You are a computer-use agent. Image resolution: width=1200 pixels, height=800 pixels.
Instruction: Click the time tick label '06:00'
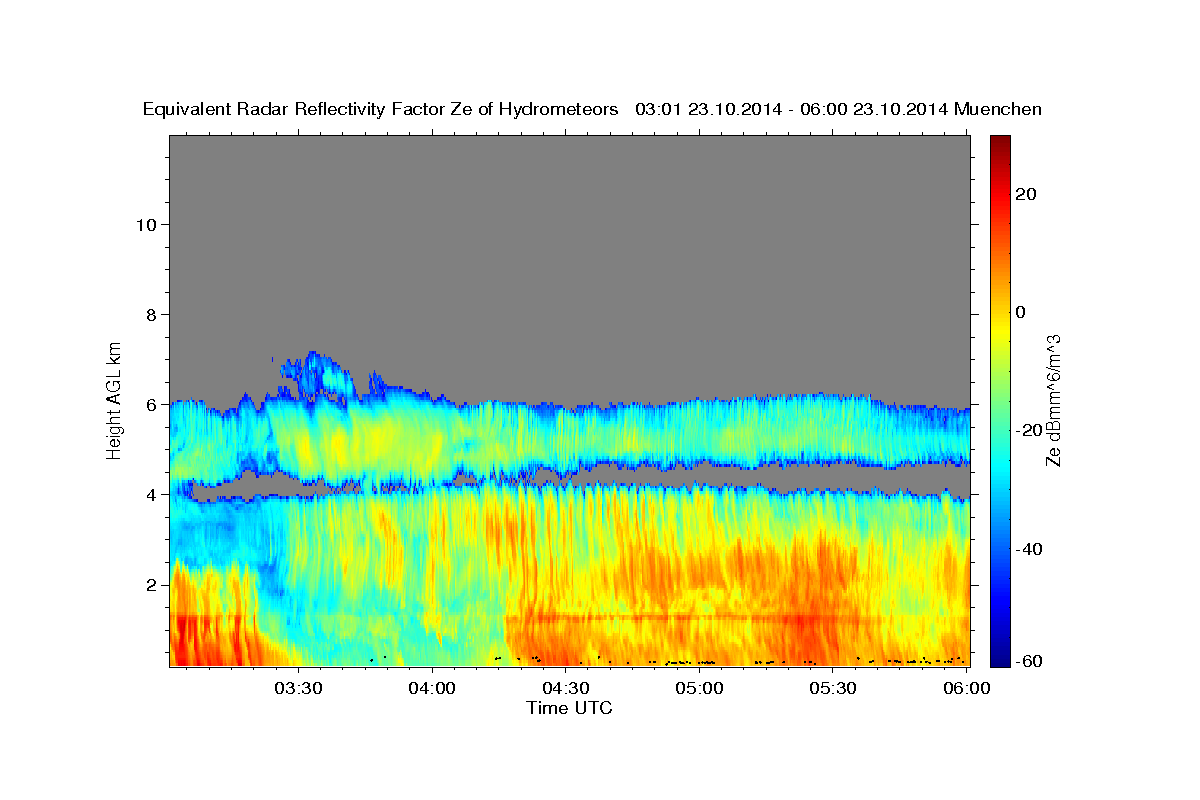966,688
